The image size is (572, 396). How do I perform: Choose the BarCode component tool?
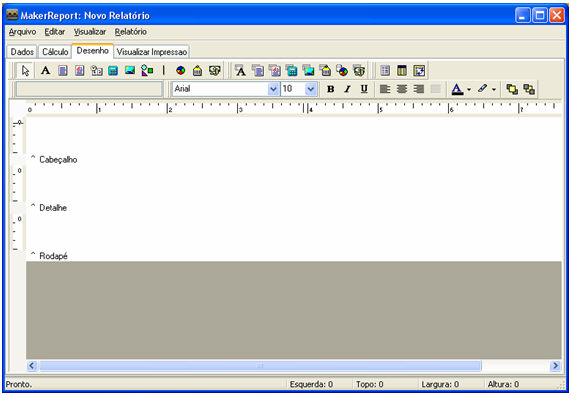pyautogui.click(x=197, y=70)
